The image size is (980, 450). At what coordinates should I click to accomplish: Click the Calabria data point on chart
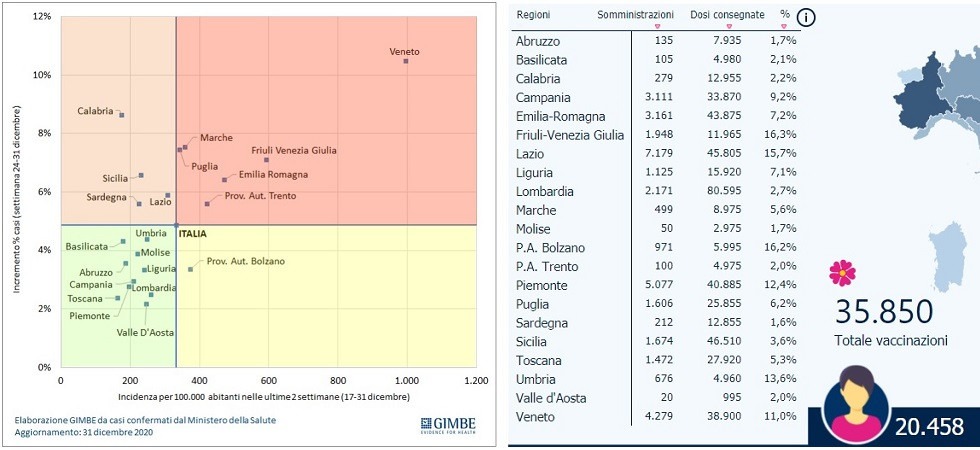pyautogui.click(x=122, y=115)
